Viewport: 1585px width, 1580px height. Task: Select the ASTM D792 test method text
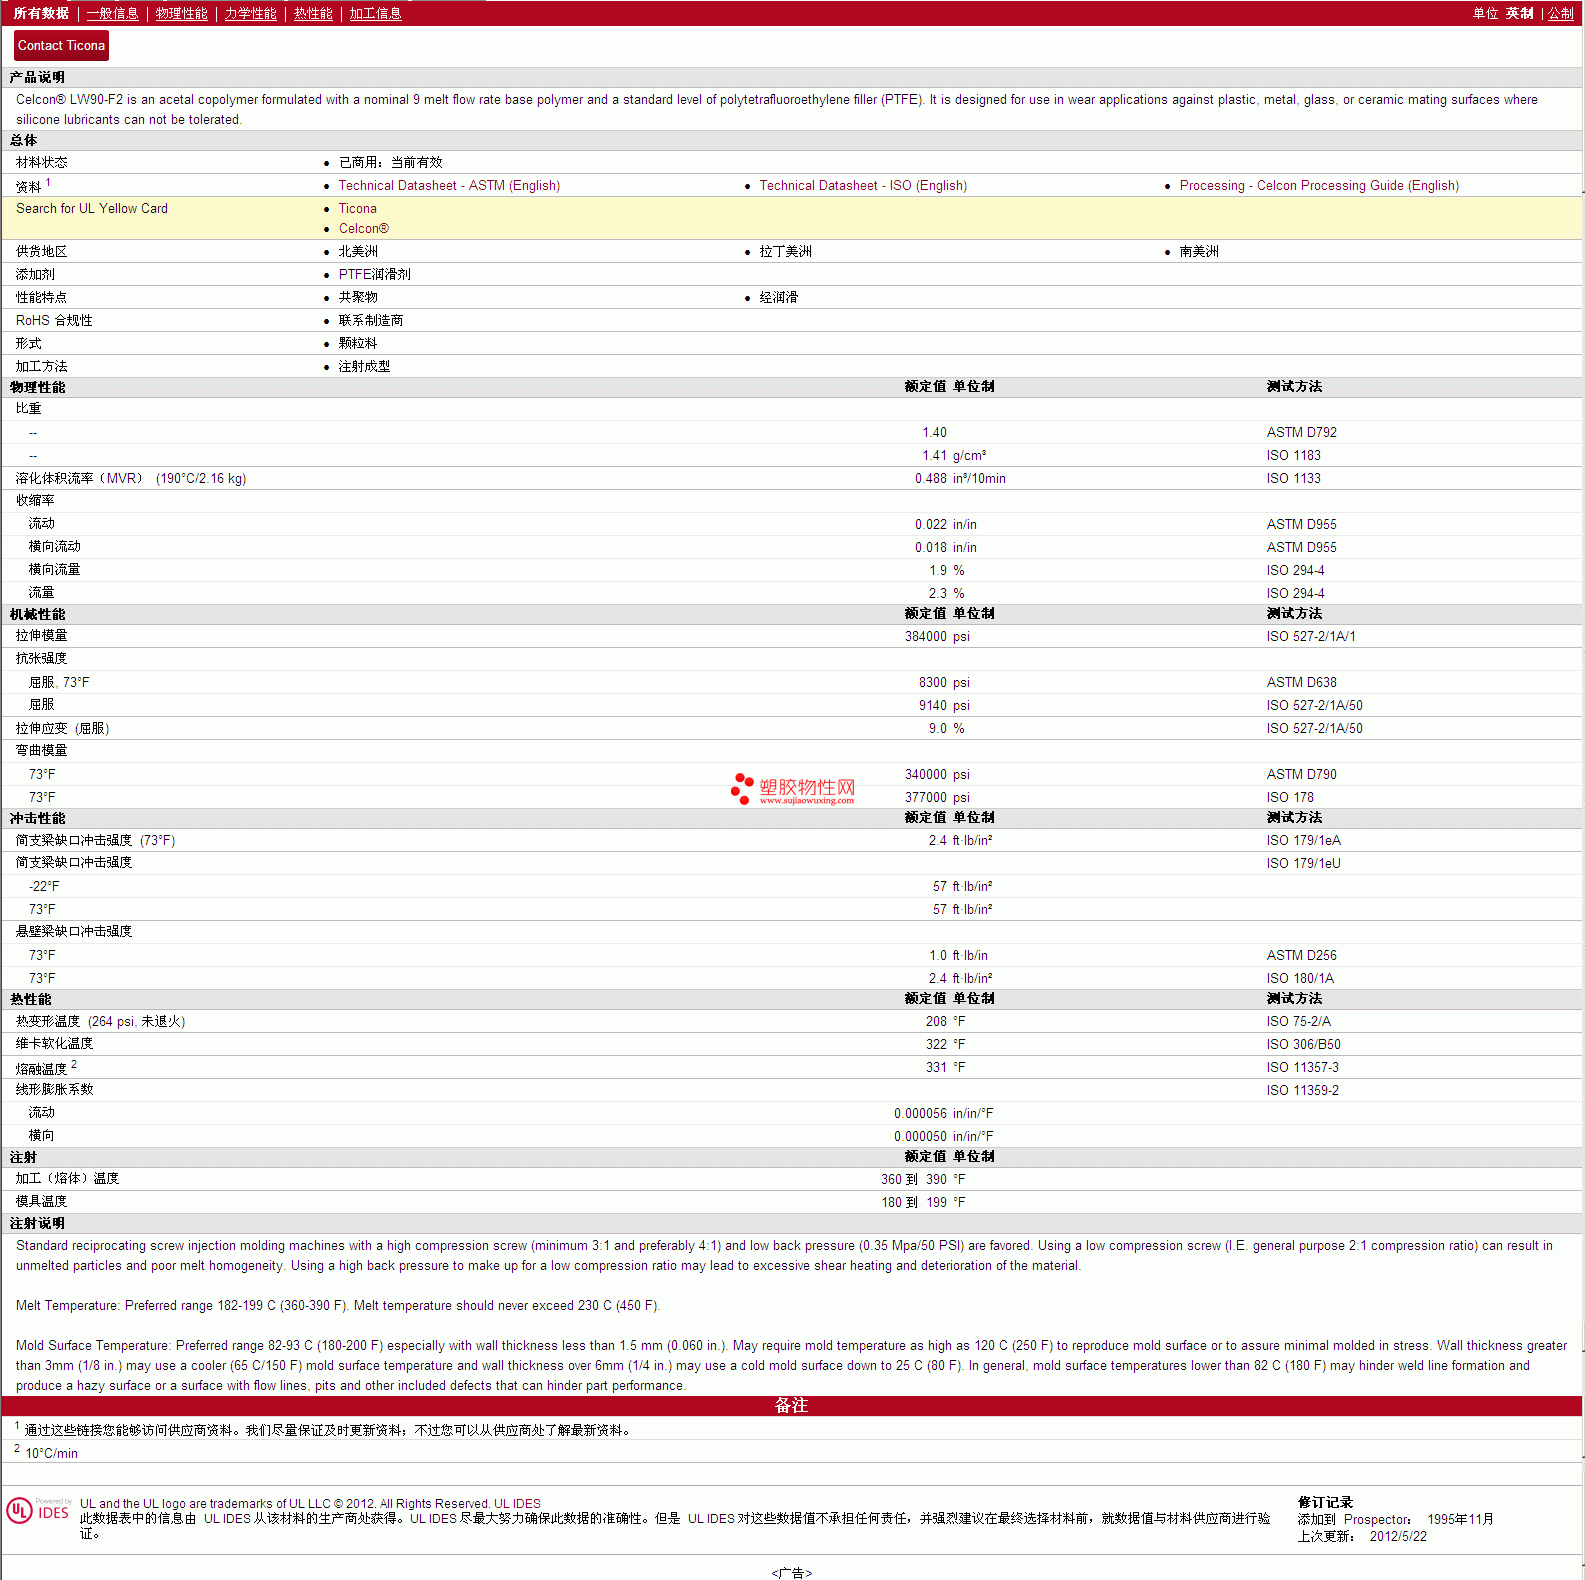(x=1301, y=432)
